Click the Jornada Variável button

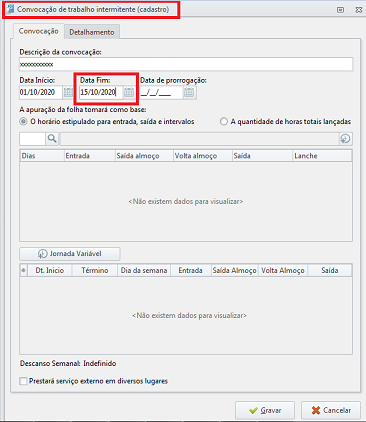click(70, 254)
